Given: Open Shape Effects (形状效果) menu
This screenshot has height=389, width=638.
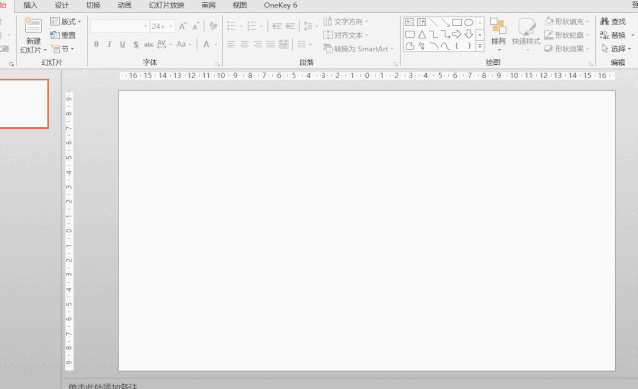Looking at the screenshot, I should [567, 49].
